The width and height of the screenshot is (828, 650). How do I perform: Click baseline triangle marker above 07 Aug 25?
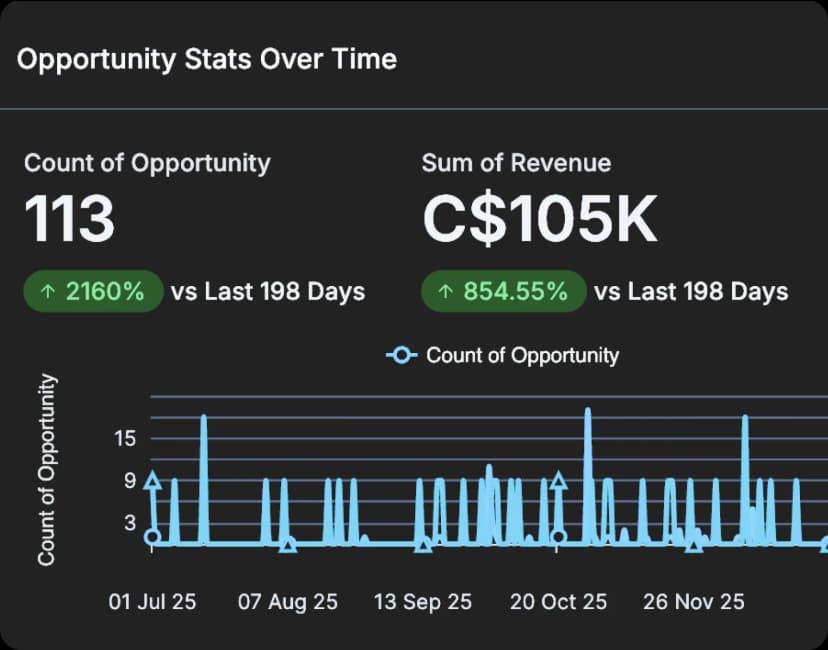click(288, 545)
